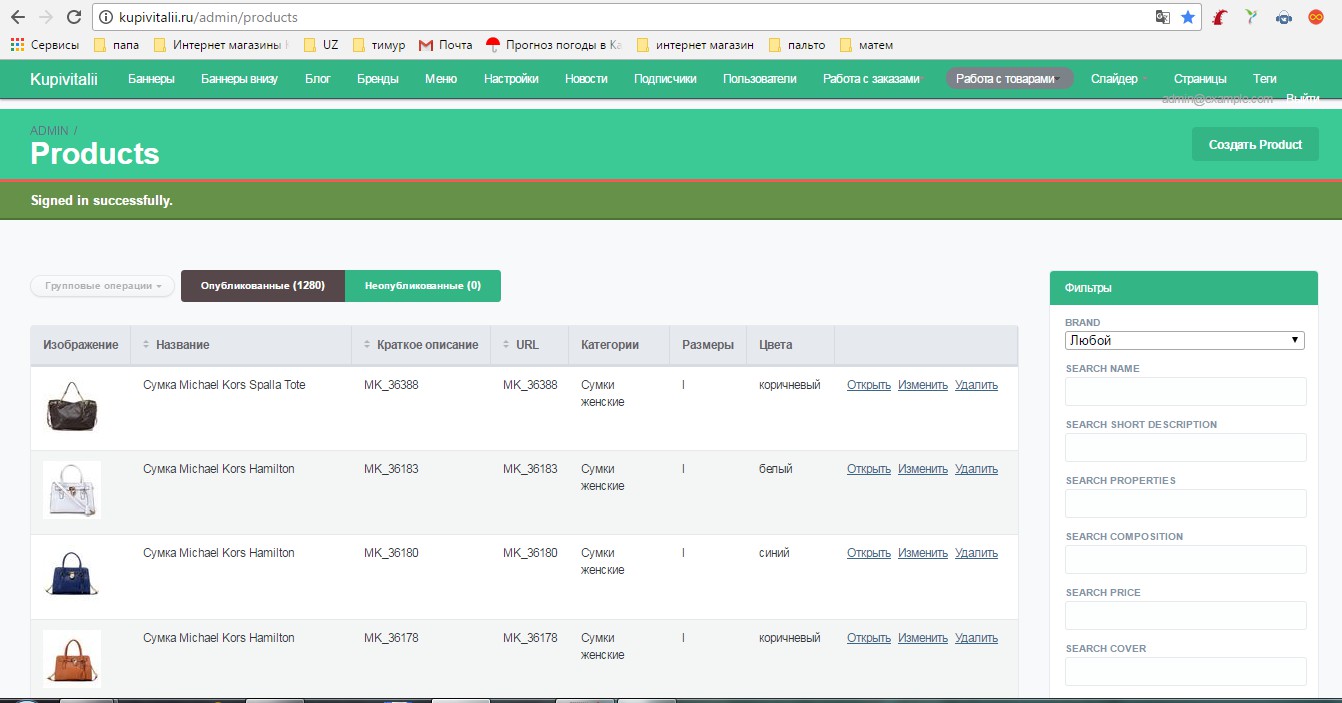The image size is (1342, 703).
Task: Edit the Spalla Tote product via Изменить
Action: pyautogui.click(x=923, y=385)
